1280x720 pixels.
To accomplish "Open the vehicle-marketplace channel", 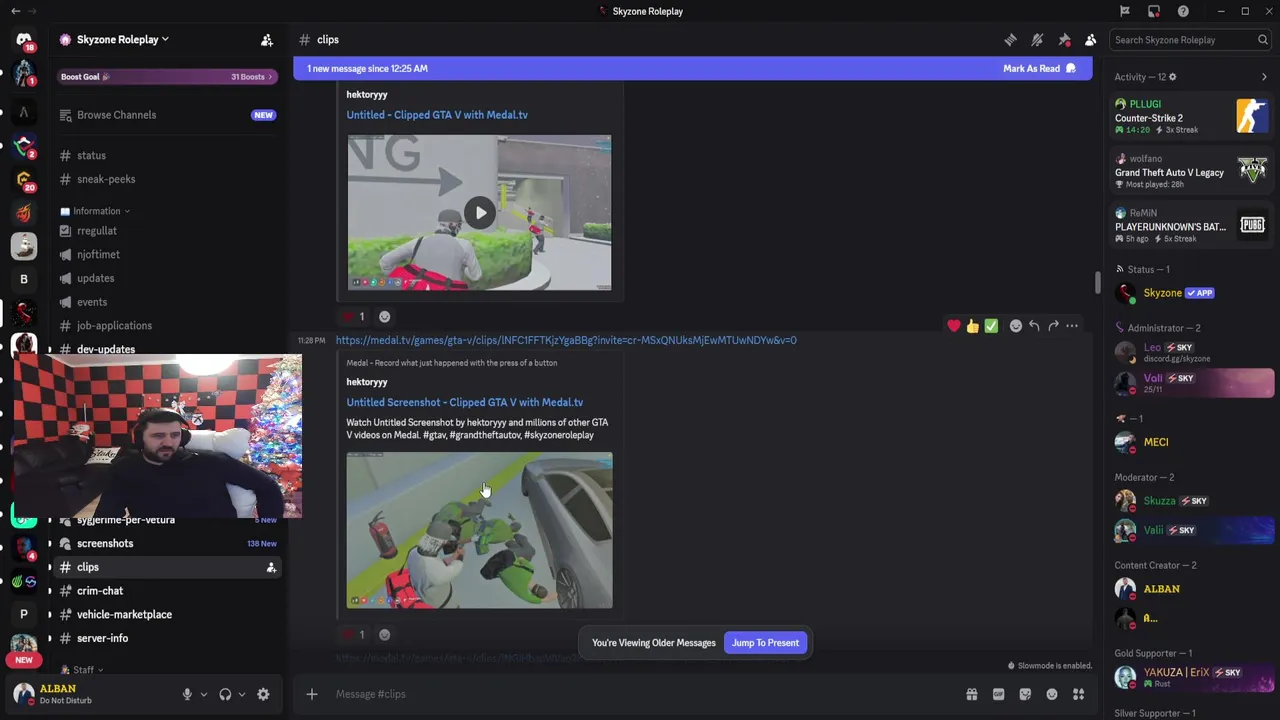I will [x=166, y=614].
